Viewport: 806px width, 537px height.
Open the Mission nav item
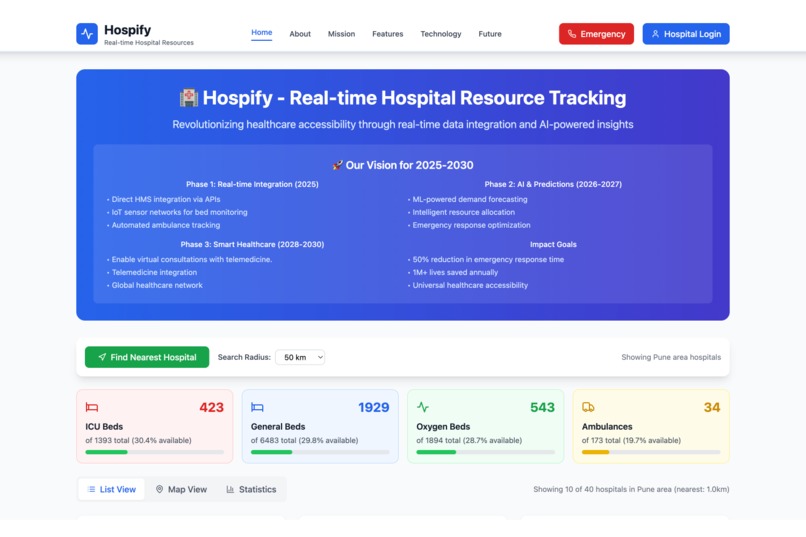(341, 34)
